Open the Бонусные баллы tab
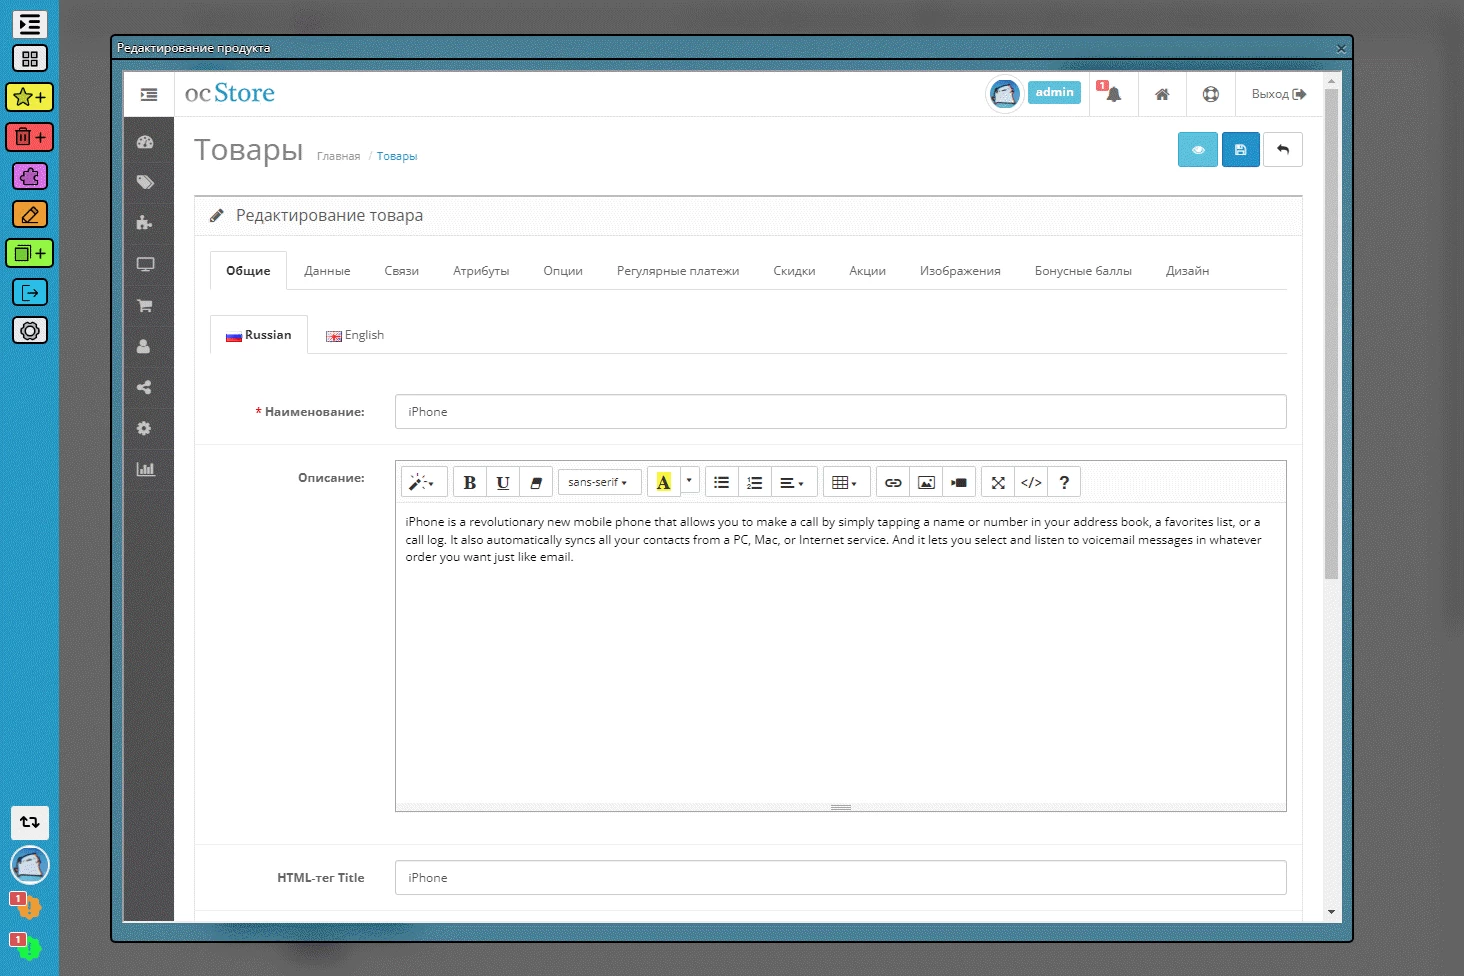1464x976 pixels. tap(1083, 271)
